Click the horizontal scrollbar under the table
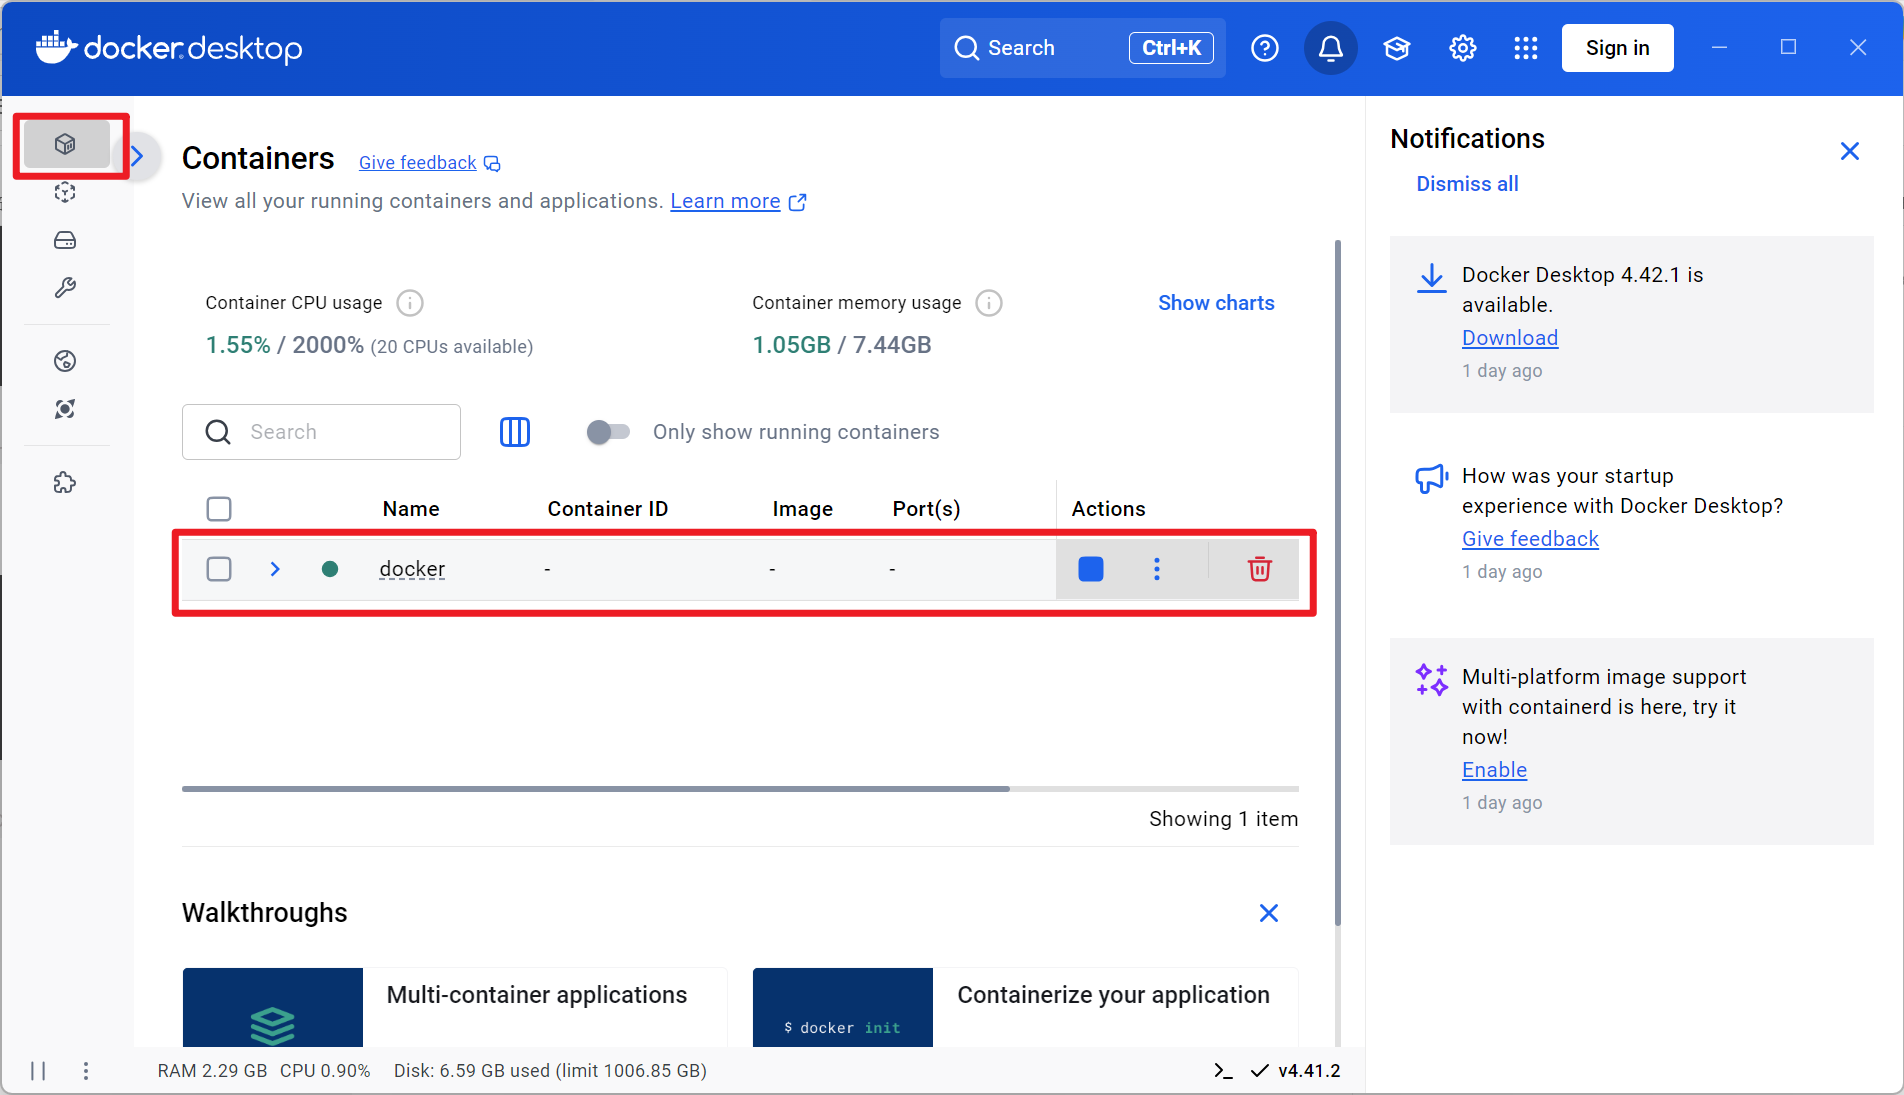1904x1095 pixels. (x=596, y=789)
